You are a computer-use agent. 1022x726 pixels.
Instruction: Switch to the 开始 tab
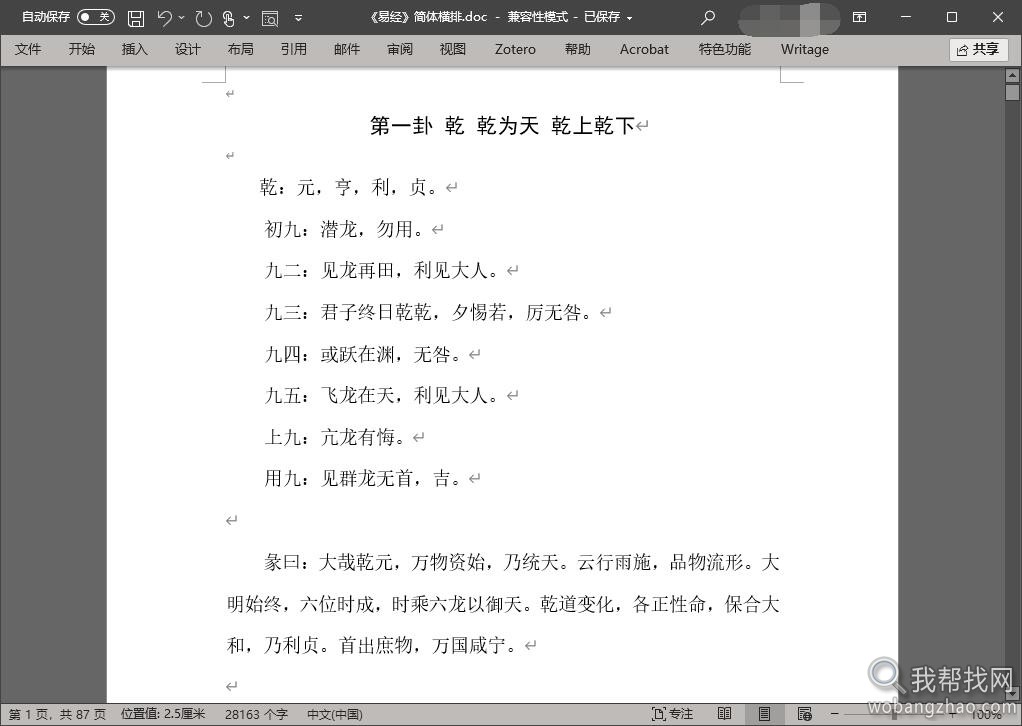click(81, 50)
